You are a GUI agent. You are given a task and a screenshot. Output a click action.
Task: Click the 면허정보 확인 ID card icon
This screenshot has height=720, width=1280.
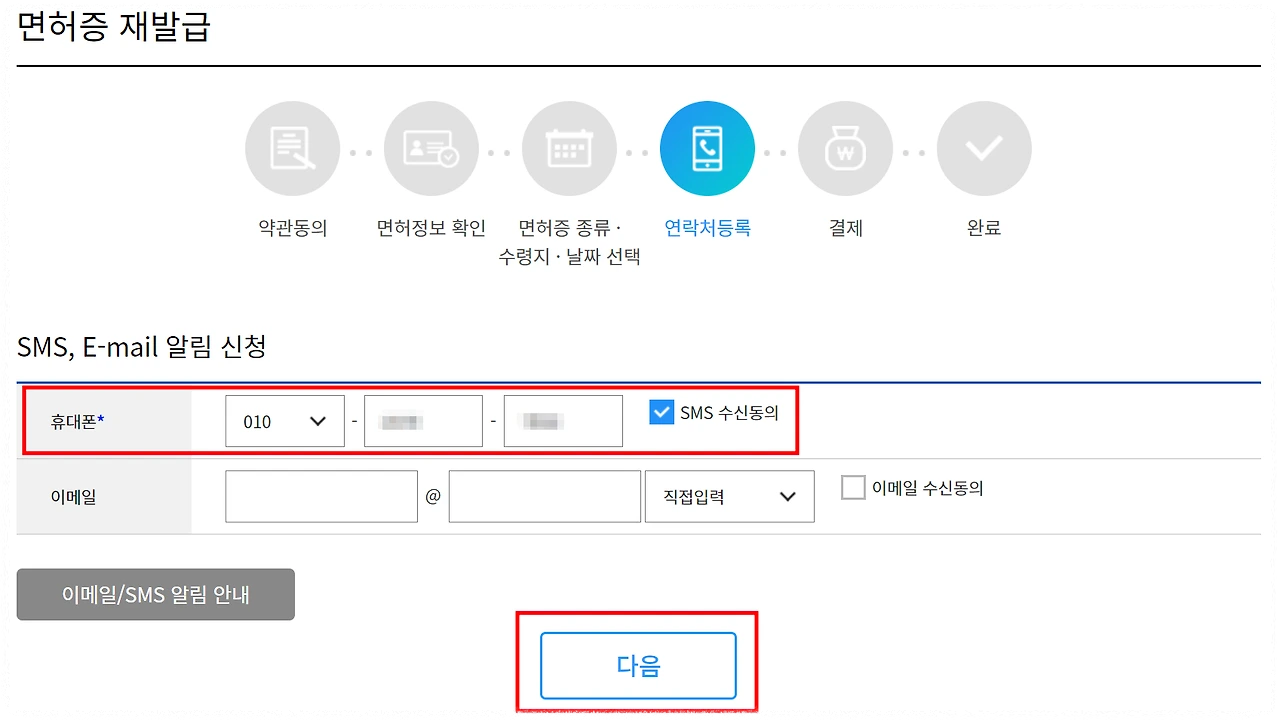(431, 147)
